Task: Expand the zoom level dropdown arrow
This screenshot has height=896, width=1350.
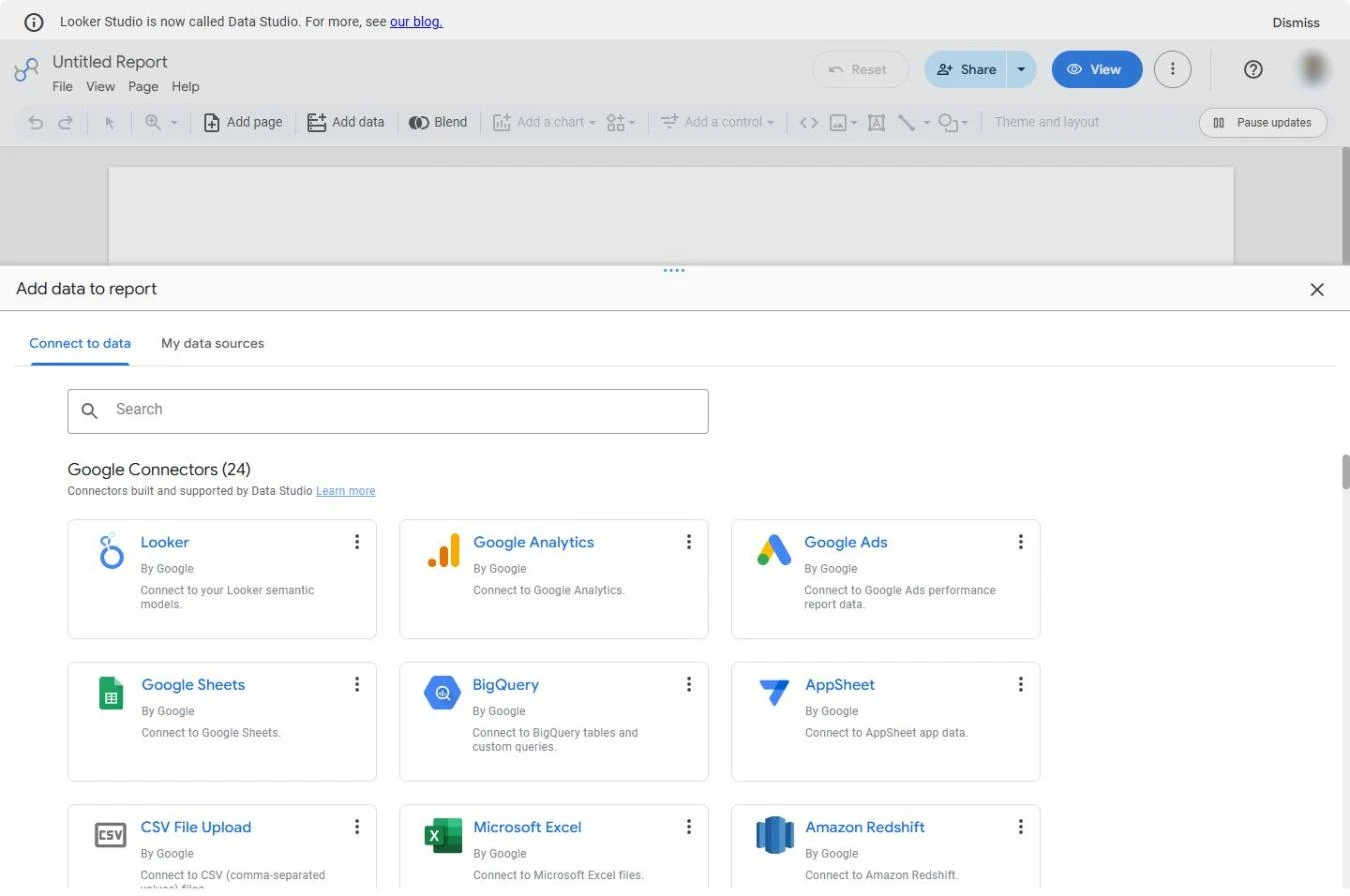Action: click(x=174, y=123)
